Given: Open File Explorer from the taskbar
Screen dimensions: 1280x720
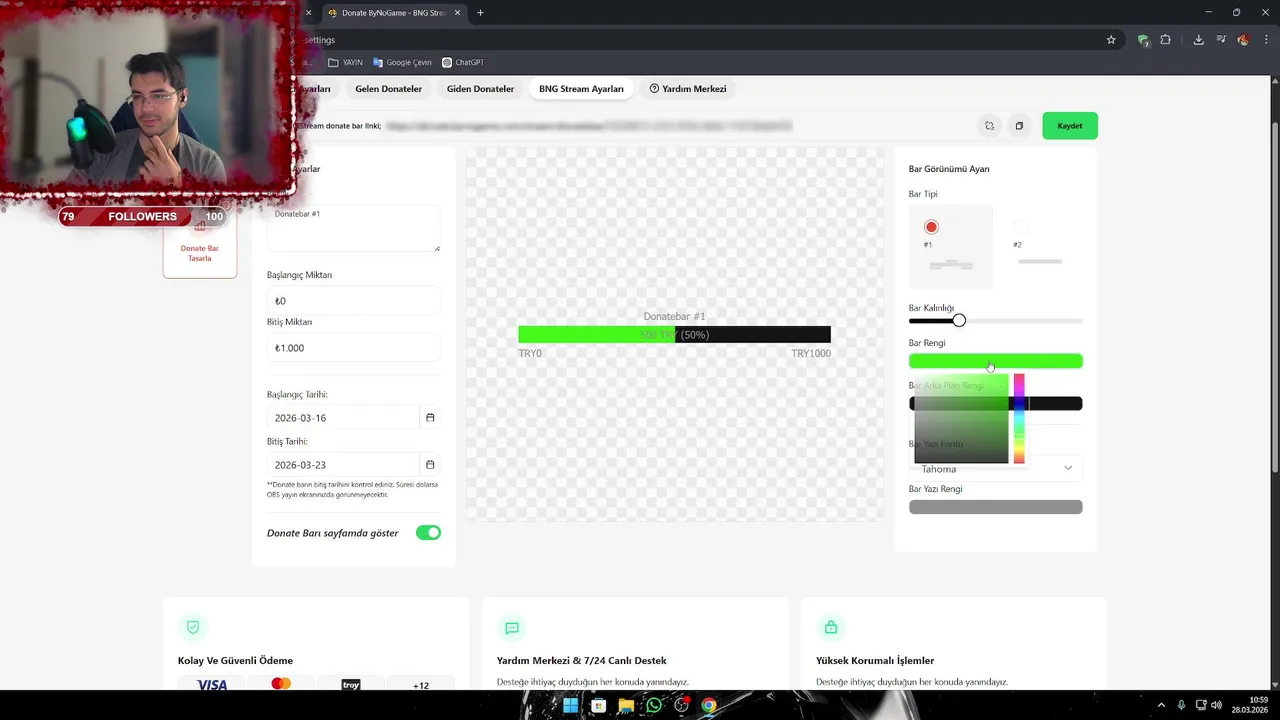Looking at the screenshot, I should pyautogui.click(x=626, y=705).
